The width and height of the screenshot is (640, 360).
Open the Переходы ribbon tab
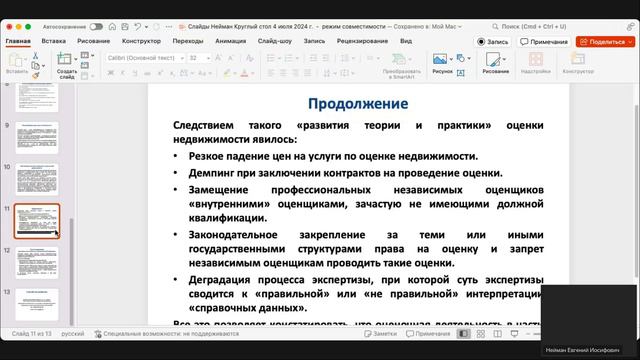click(188, 41)
